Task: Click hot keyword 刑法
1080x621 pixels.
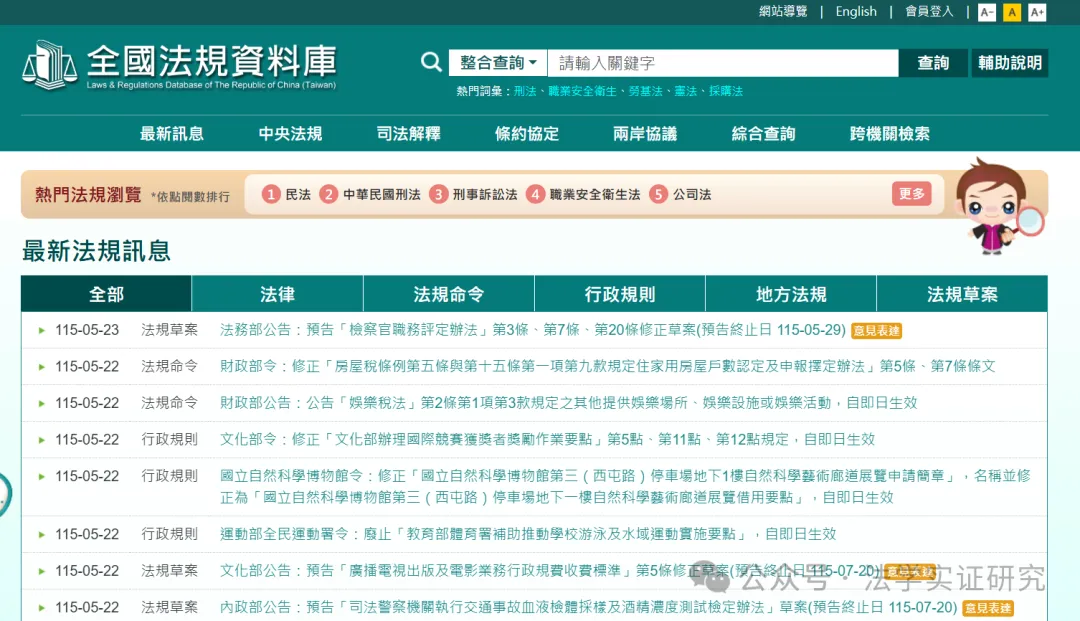Action: (x=525, y=91)
